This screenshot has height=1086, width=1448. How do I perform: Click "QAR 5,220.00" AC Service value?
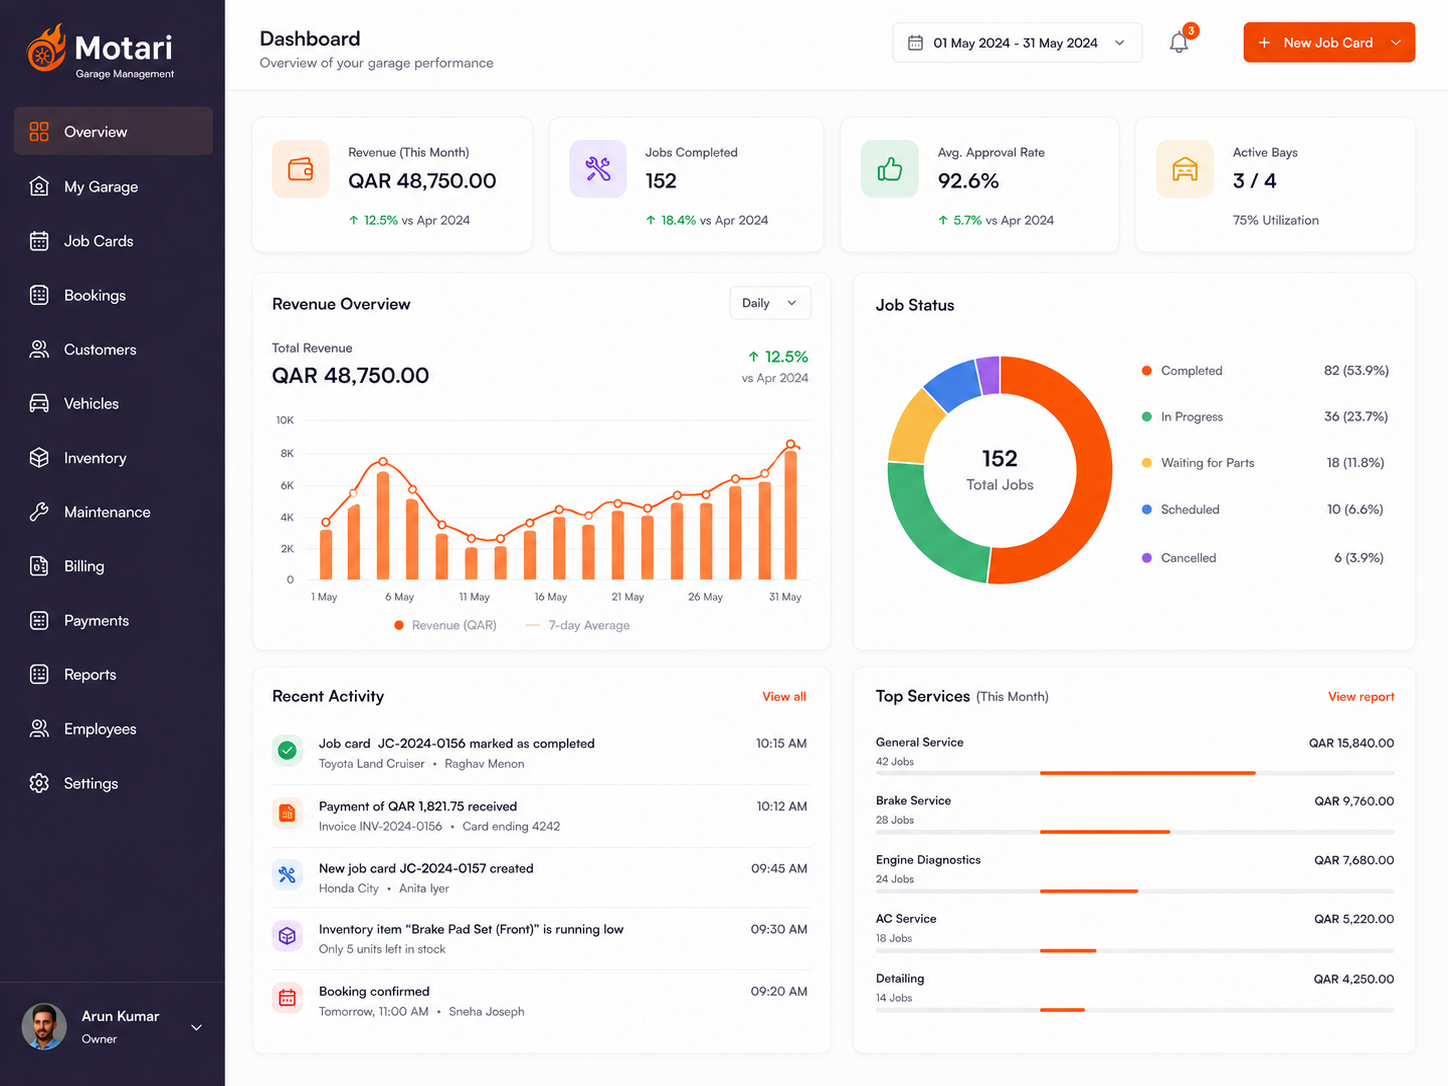coord(1354,918)
